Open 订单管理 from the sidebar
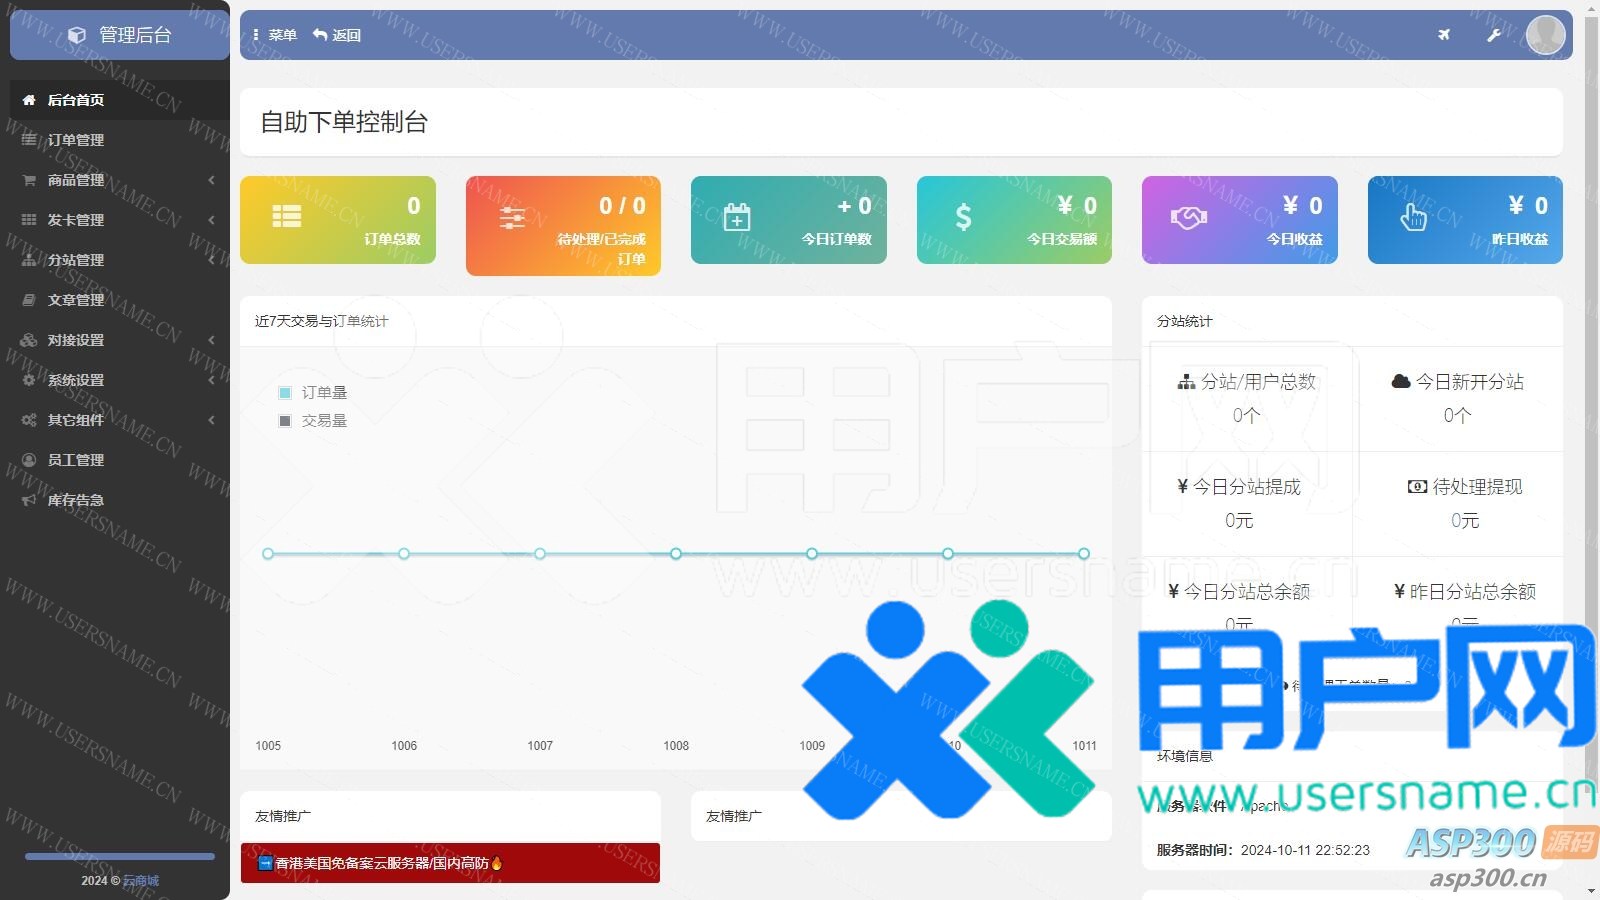Viewport: 1600px width, 900px height. click(x=76, y=140)
